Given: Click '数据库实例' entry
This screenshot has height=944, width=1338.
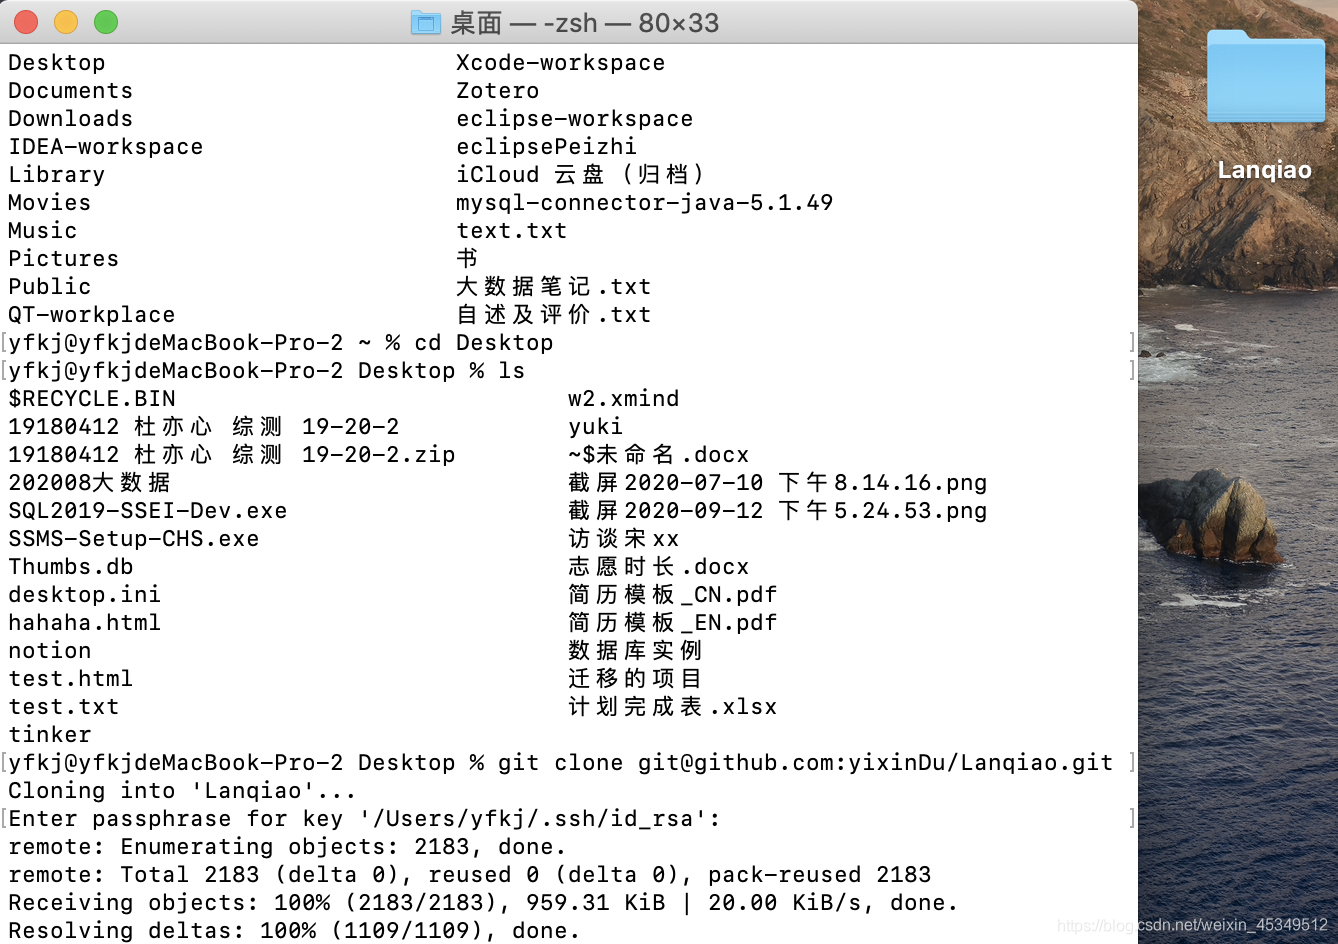Looking at the screenshot, I should (635, 650).
